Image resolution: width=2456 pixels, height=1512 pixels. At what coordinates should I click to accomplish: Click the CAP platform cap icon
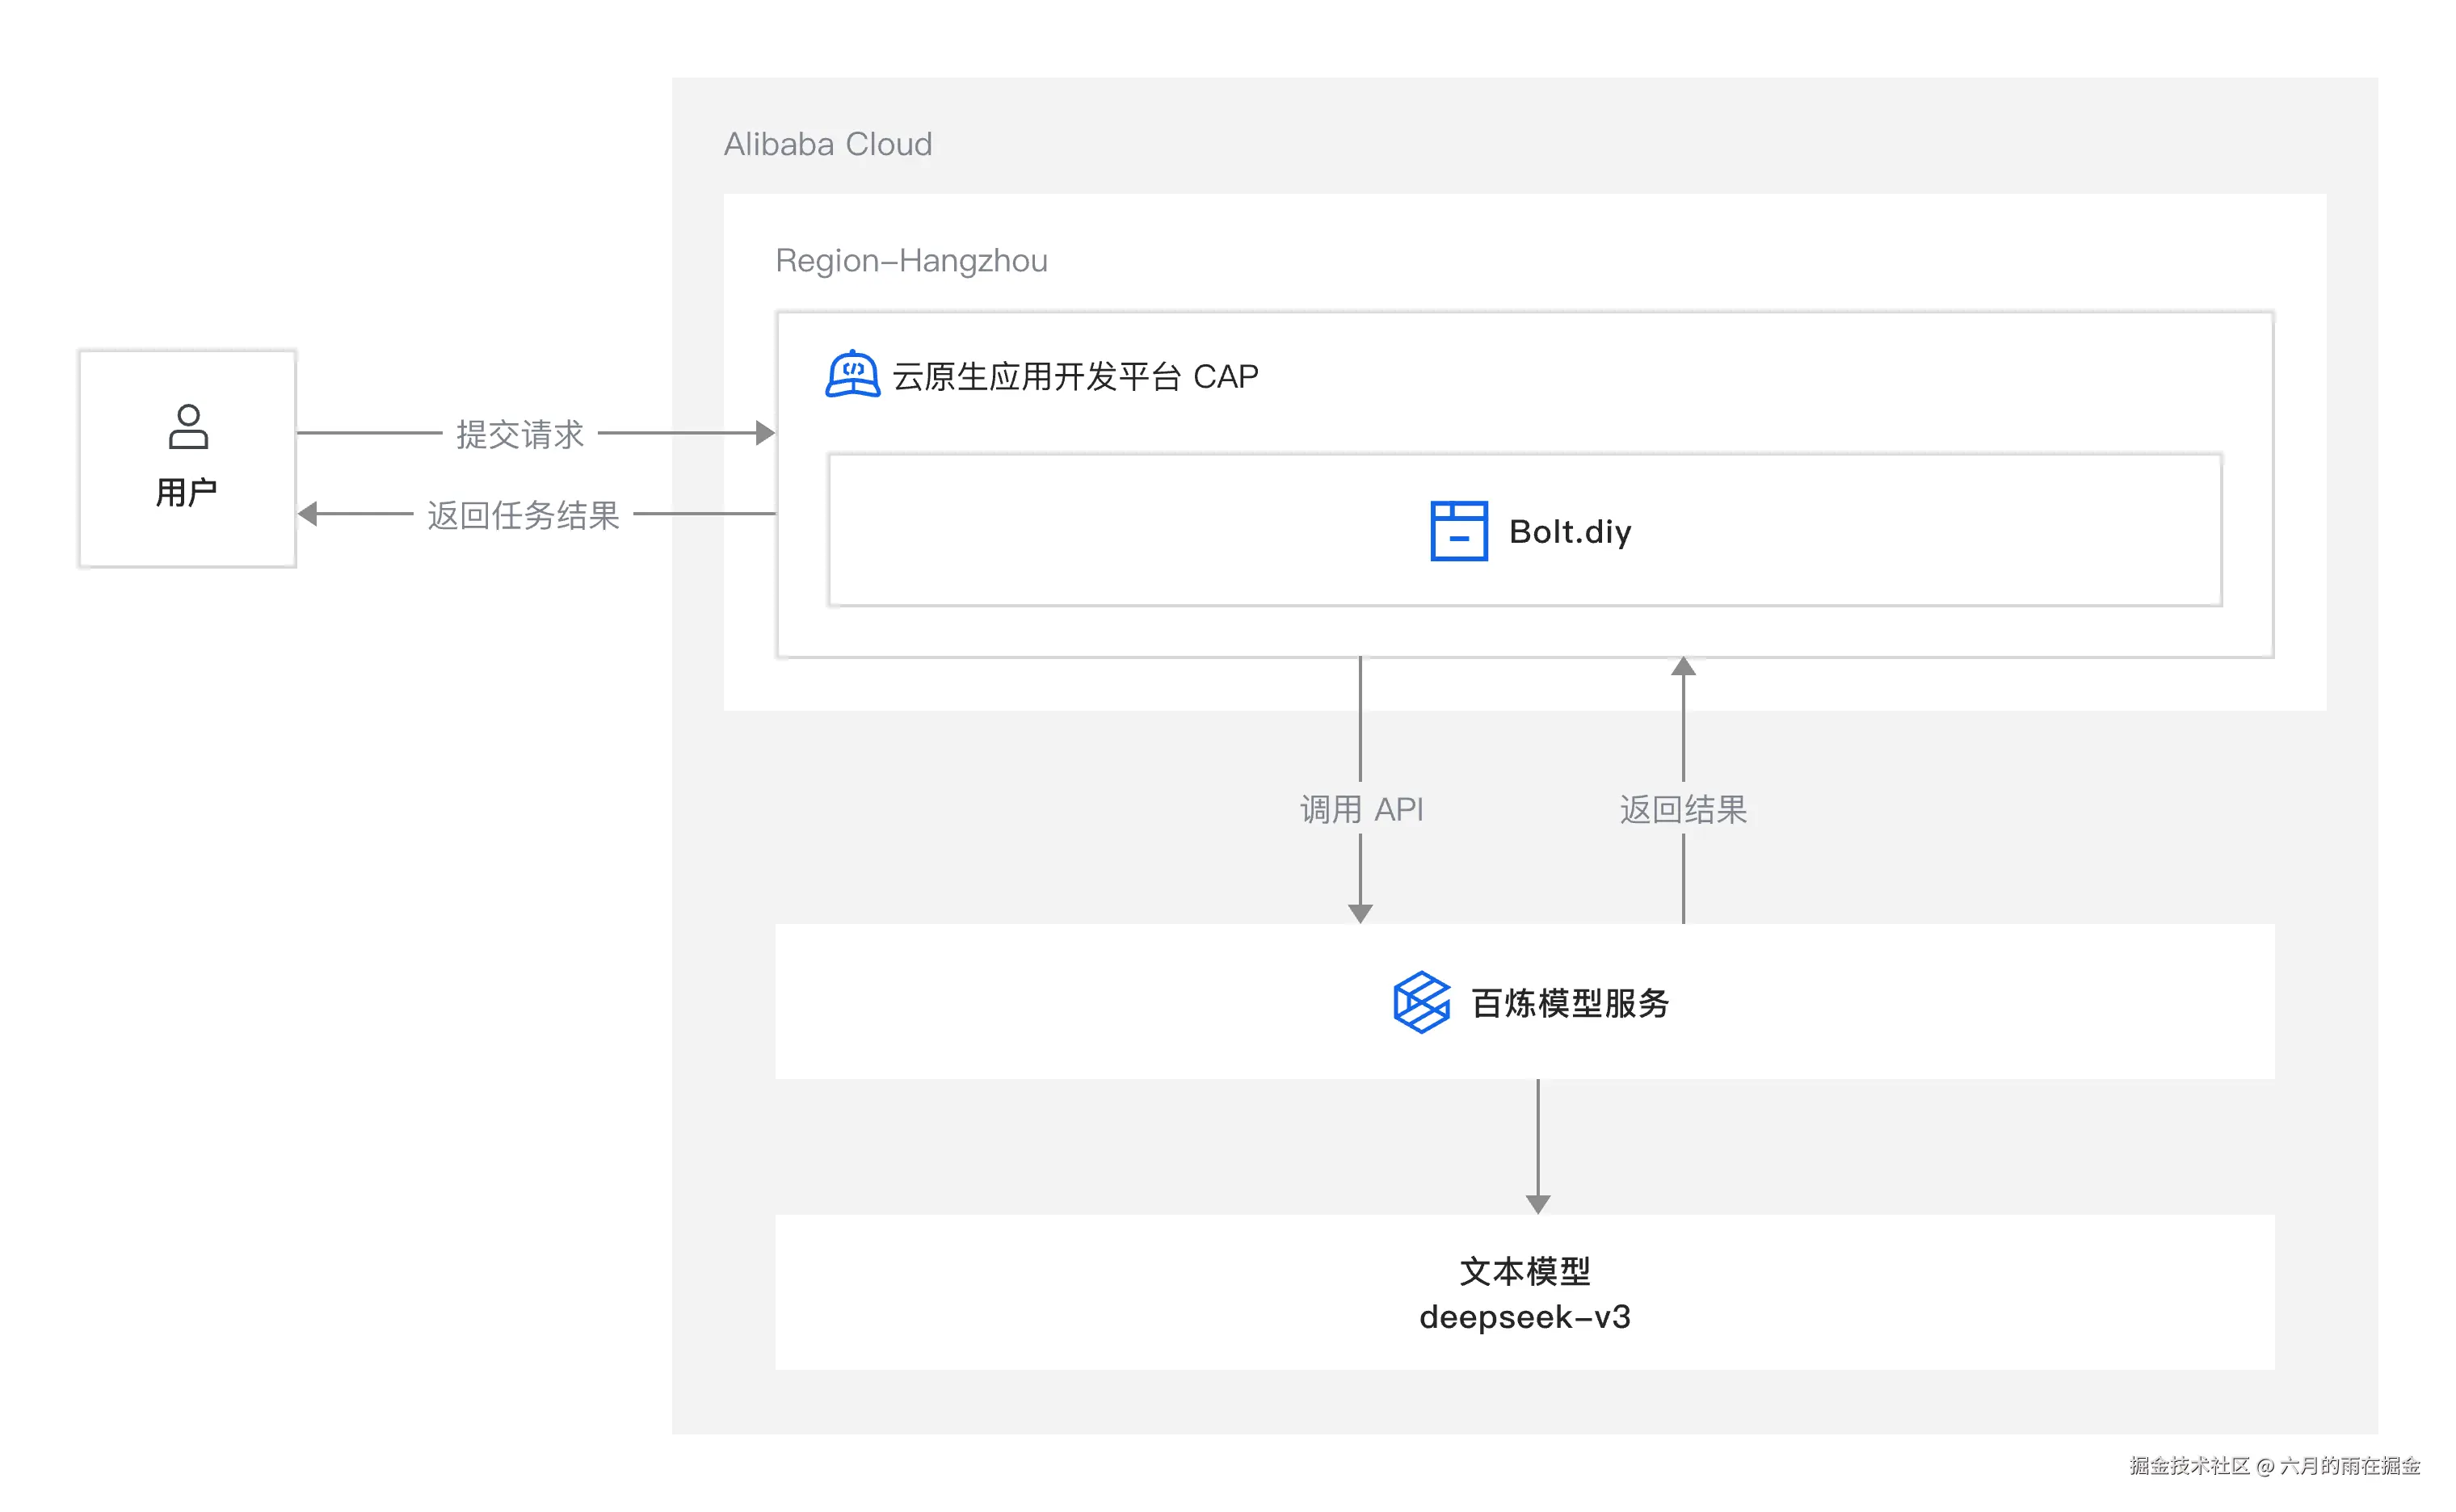pos(852,375)
